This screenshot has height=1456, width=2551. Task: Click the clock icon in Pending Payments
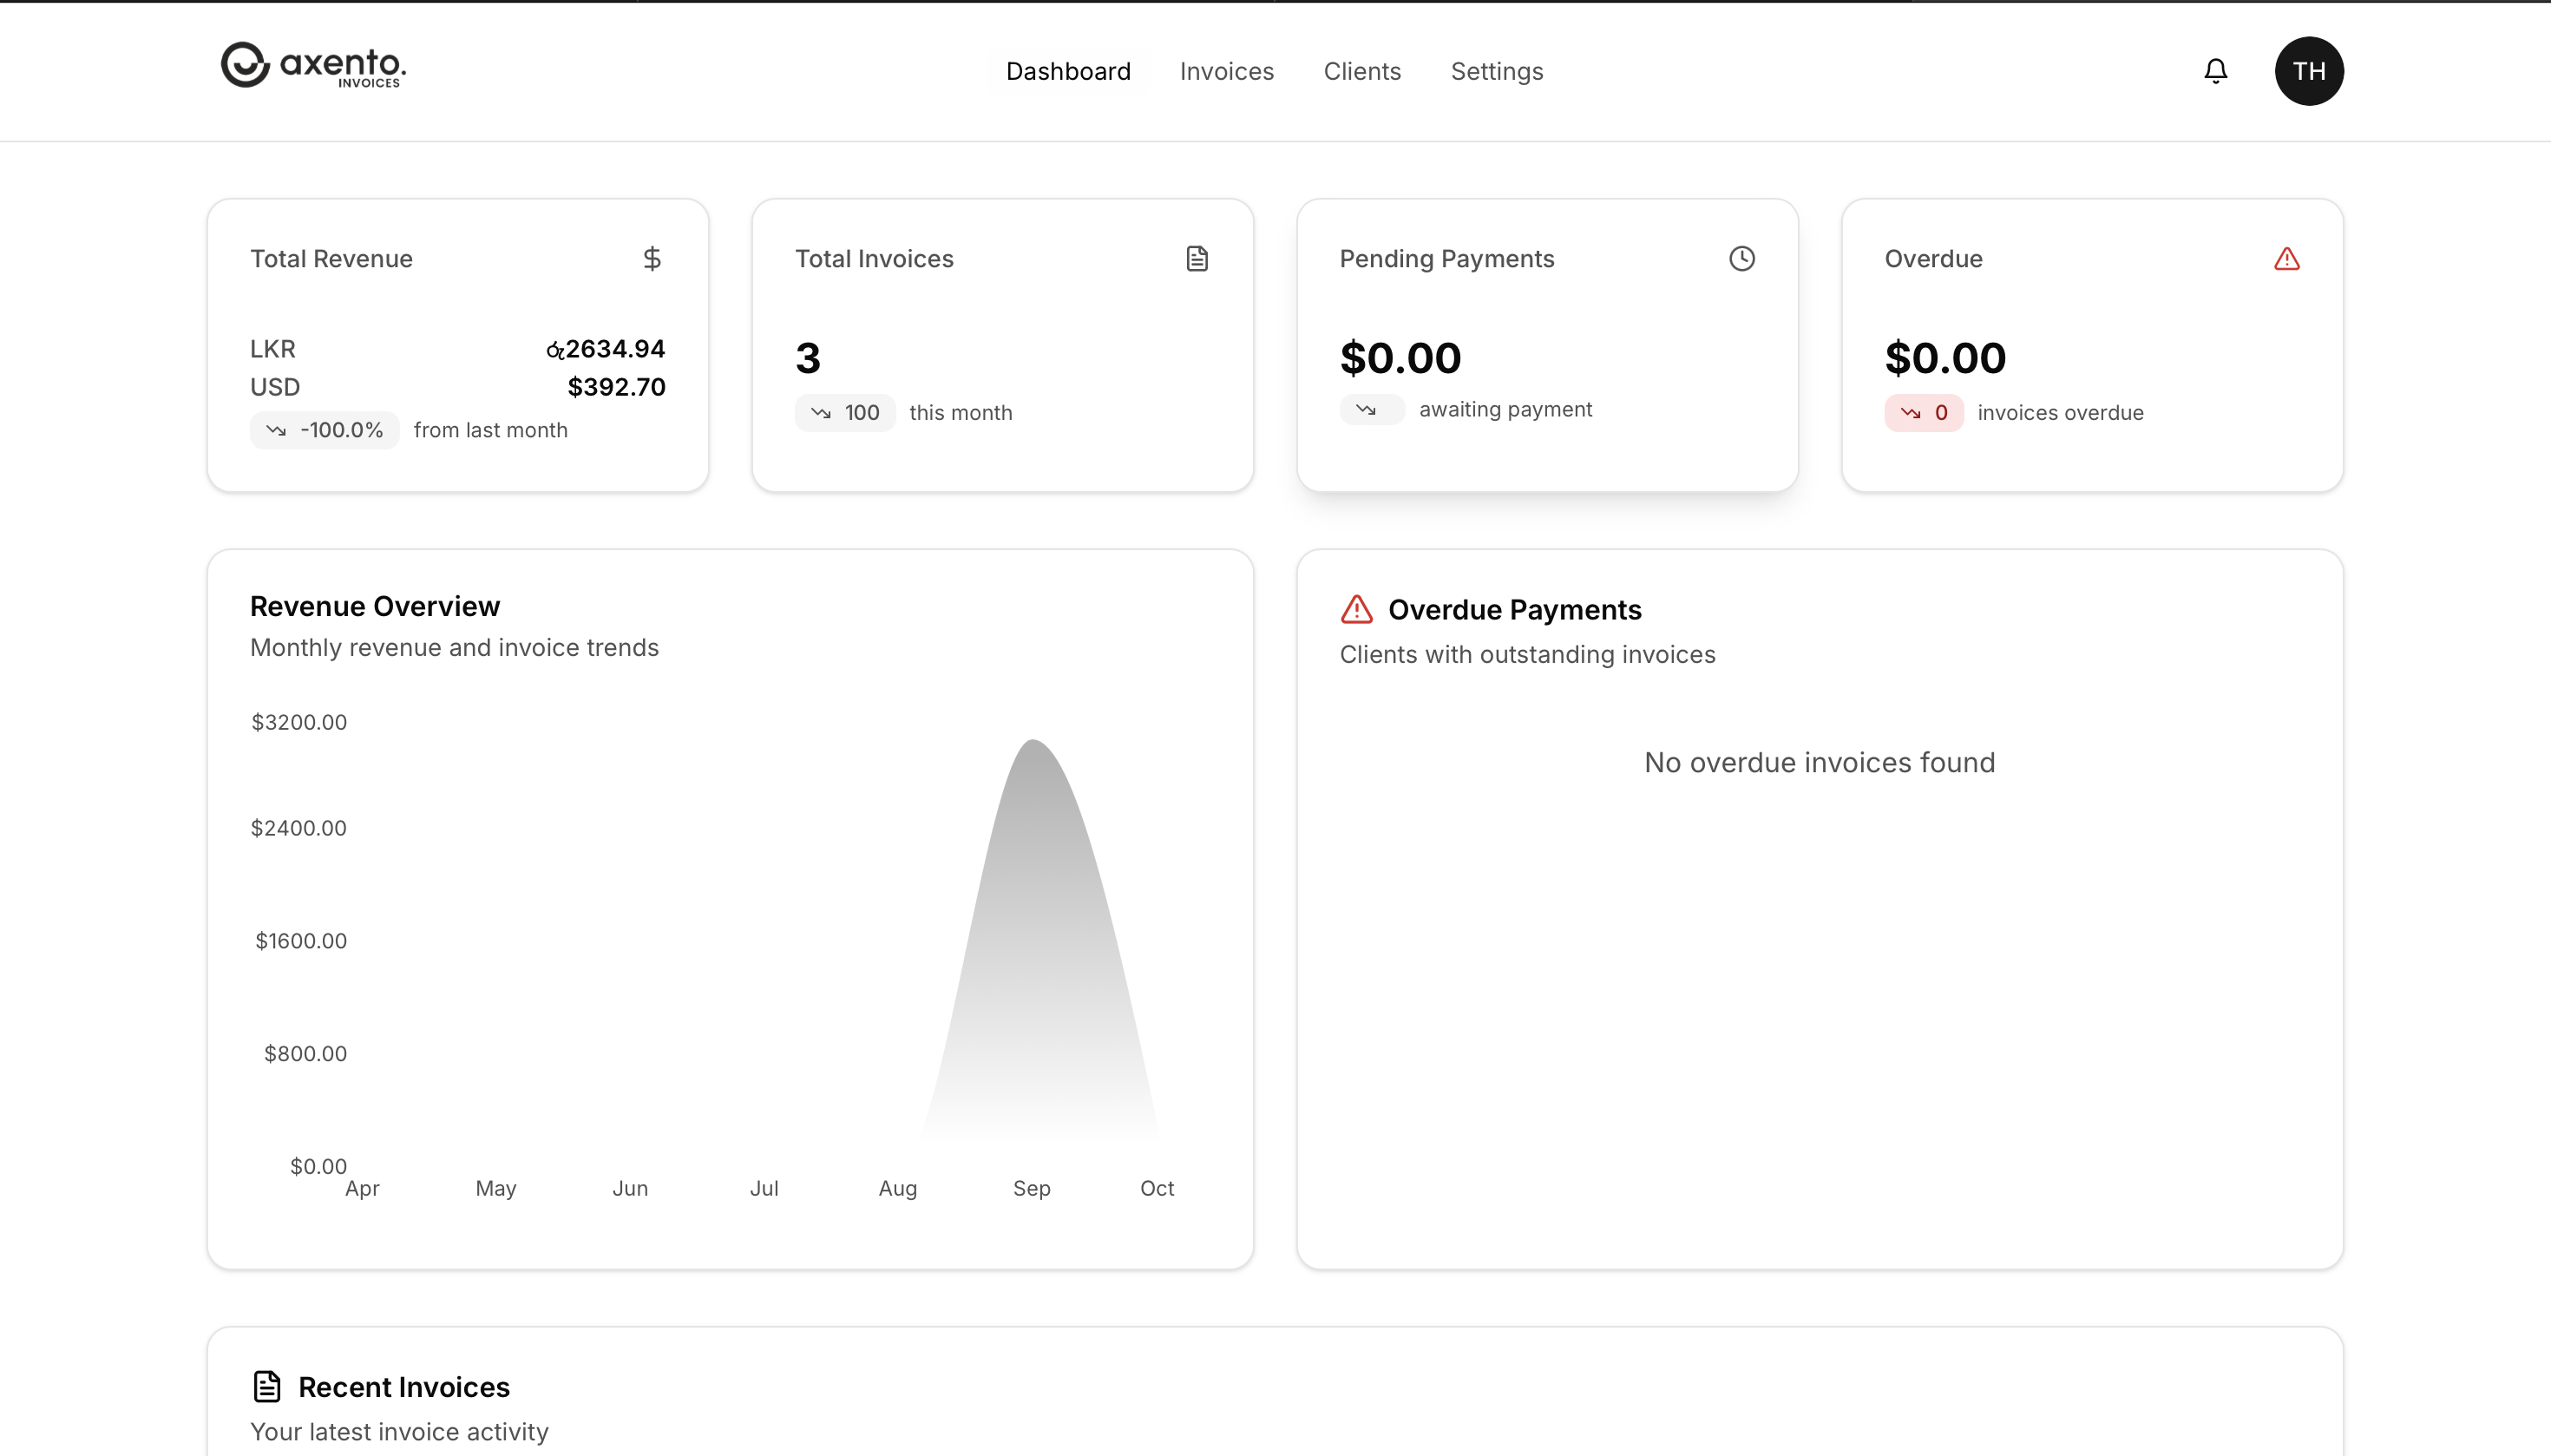pos(1741,259)
